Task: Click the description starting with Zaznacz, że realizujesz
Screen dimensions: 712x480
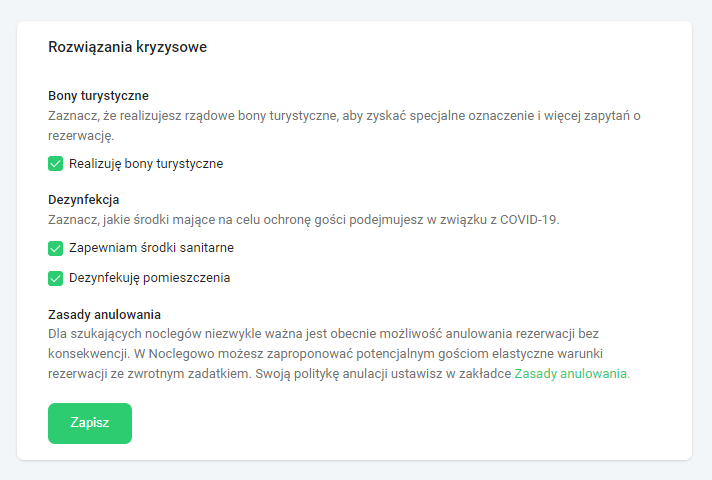Action: click(344, 126)
